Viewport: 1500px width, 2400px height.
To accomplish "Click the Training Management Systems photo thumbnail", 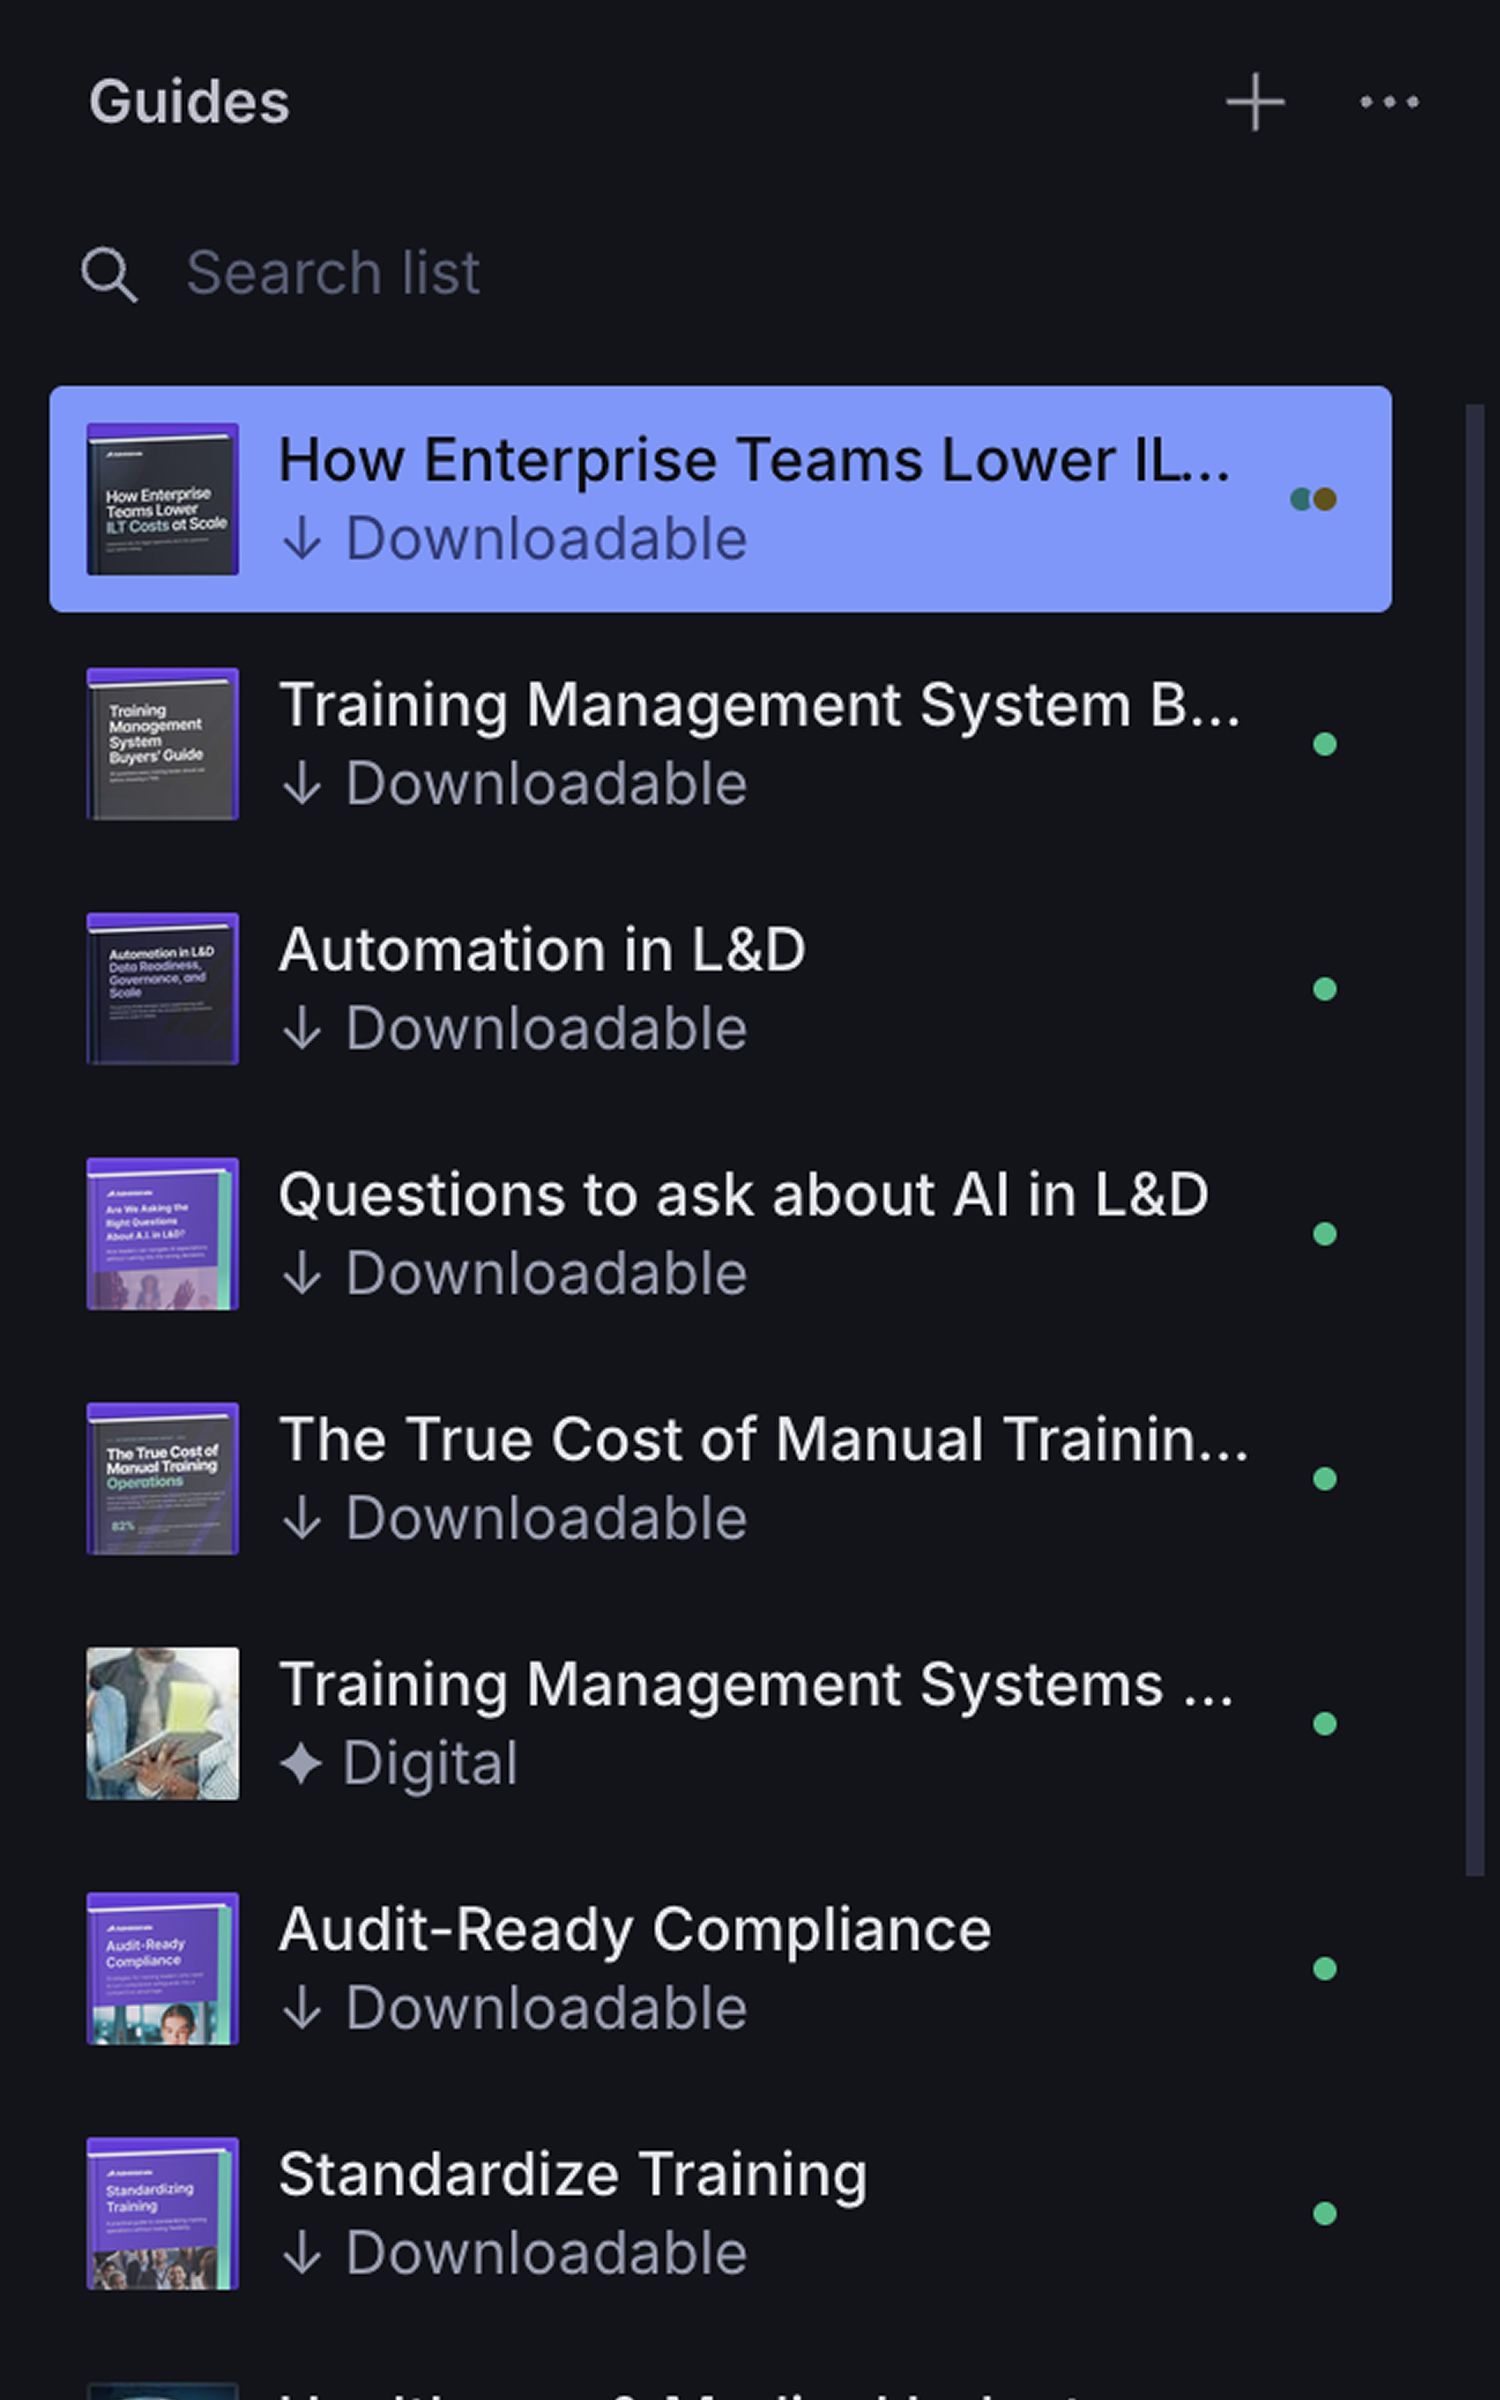I will coord(163,1724).
